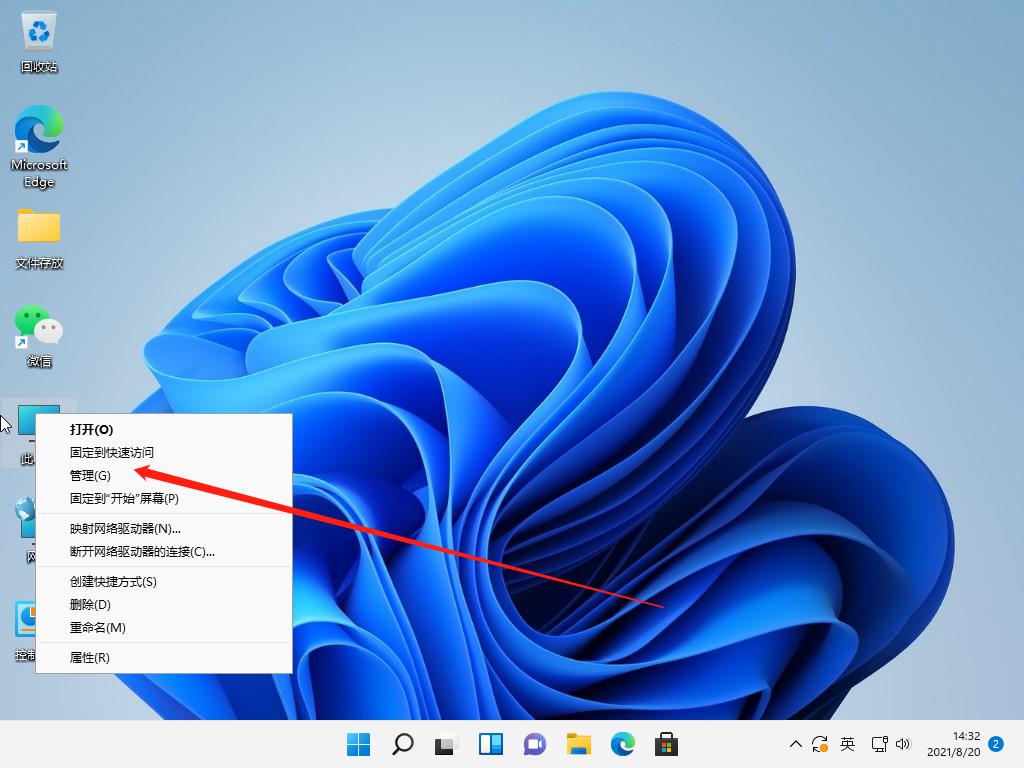Expand hidden icons with the tray chevron
The image size is (1024, 768).
795,744
